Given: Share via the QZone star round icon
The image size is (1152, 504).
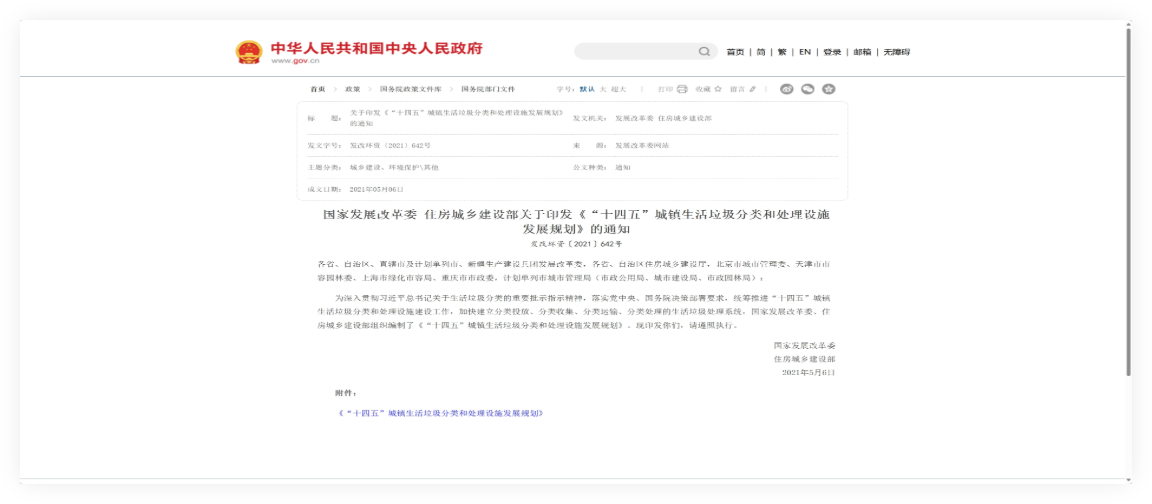Looking at the screenshot, I should 829,89.
